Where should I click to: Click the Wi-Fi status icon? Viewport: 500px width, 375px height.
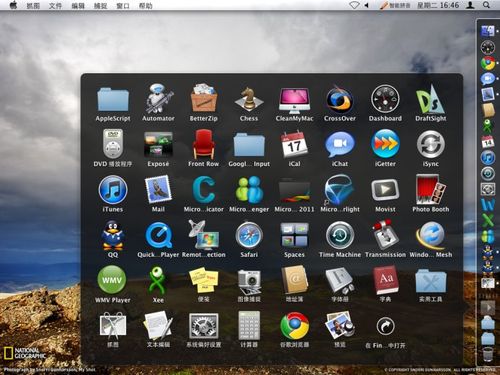[354, 5]
